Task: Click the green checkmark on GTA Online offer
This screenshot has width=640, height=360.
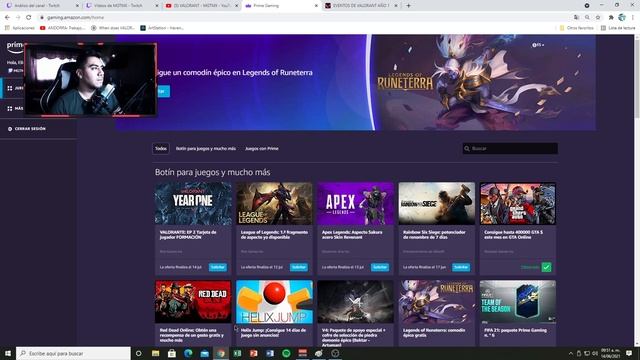Action: coord(547,267)
